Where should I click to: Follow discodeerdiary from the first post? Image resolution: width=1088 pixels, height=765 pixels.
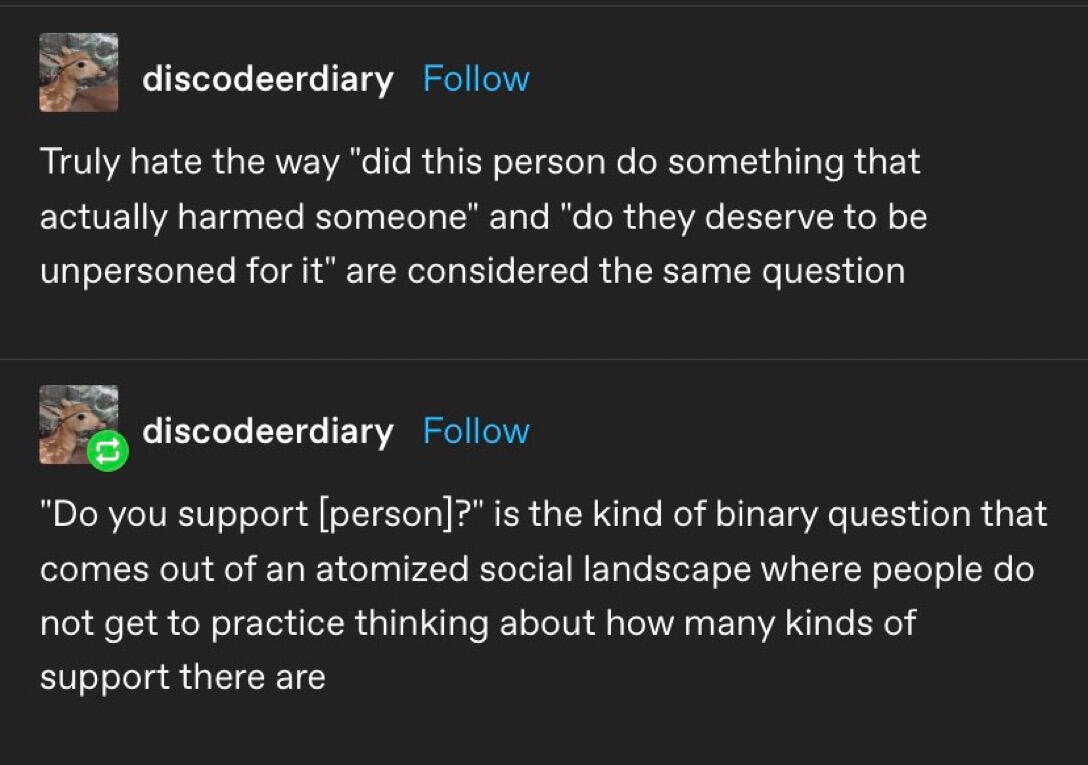tap(476, 78)
